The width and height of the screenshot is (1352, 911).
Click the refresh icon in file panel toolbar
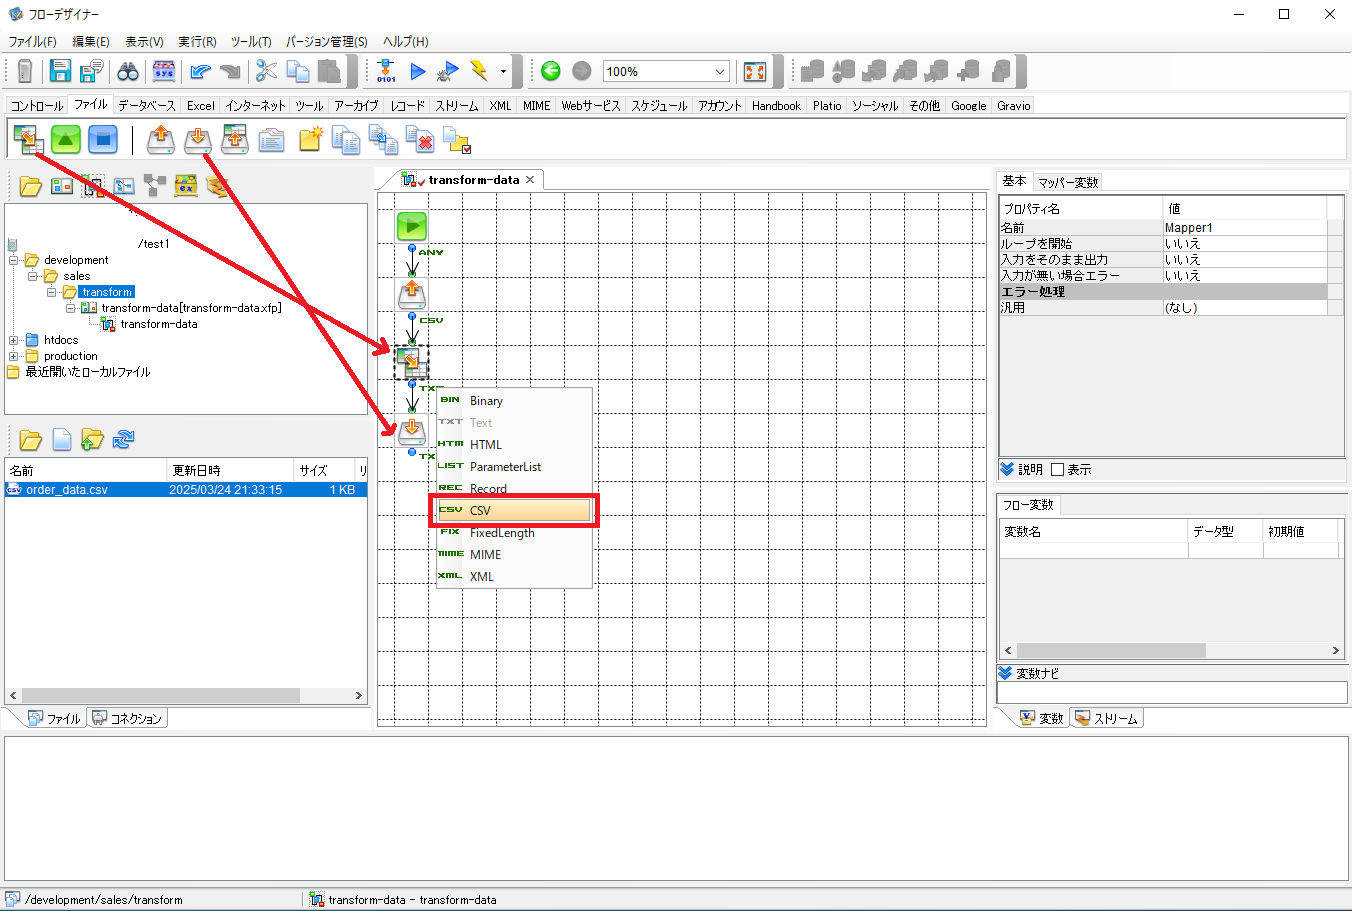click(x=123, y=439)
